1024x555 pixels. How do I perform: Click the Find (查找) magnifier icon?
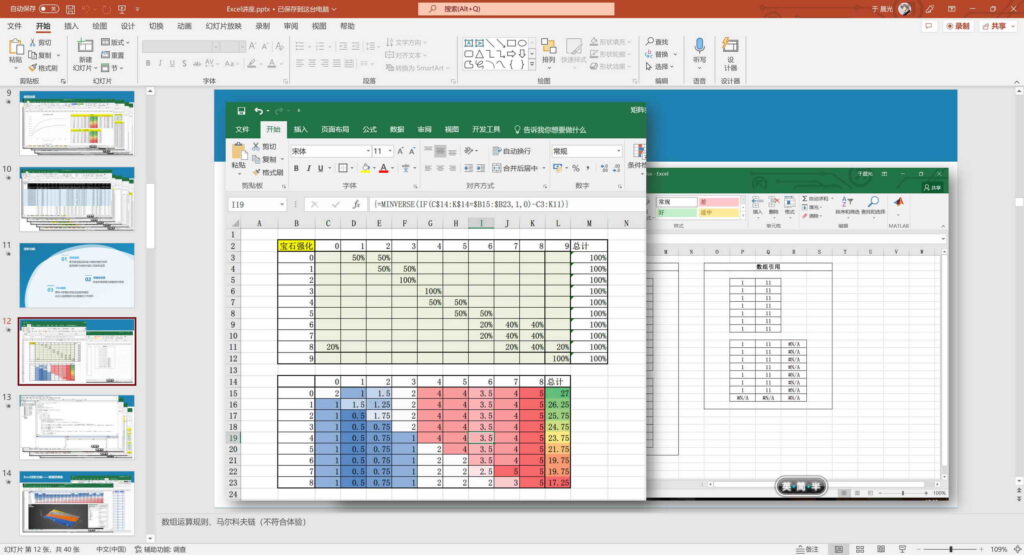[648, 42]
